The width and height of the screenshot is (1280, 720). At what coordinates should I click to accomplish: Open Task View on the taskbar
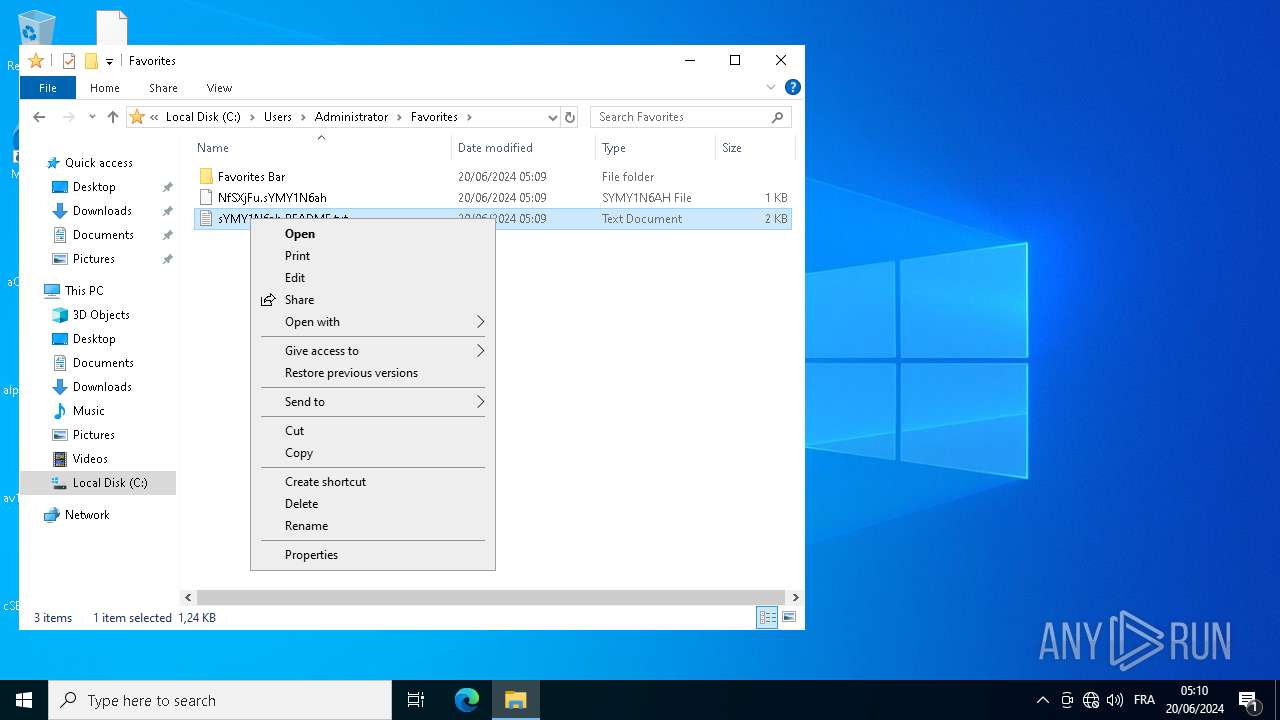[416, 700]
